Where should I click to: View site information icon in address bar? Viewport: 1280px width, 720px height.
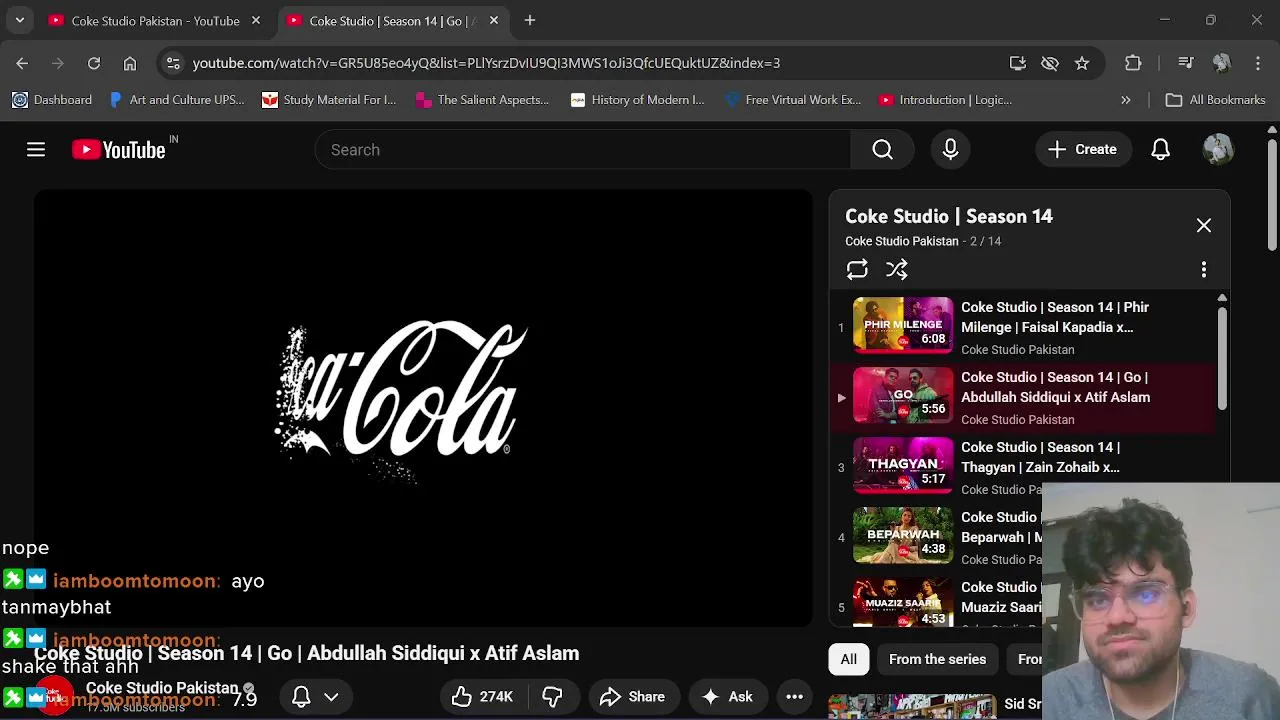pos(173,63)
